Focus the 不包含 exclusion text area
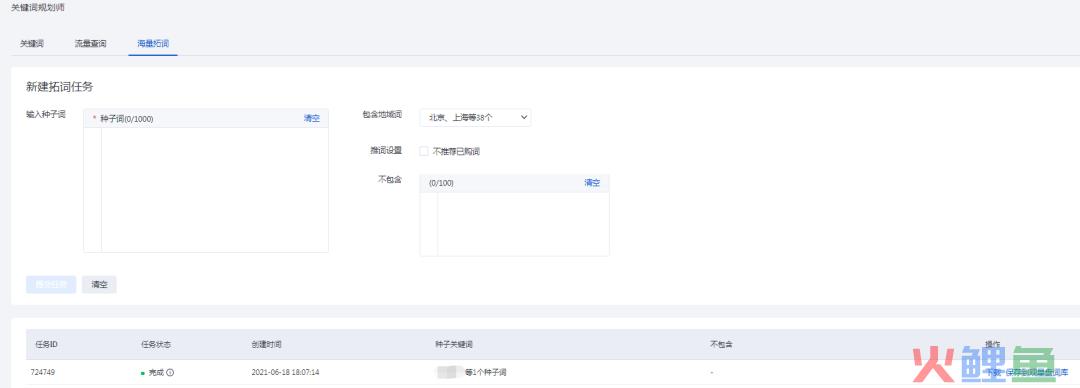 point(523,224)
